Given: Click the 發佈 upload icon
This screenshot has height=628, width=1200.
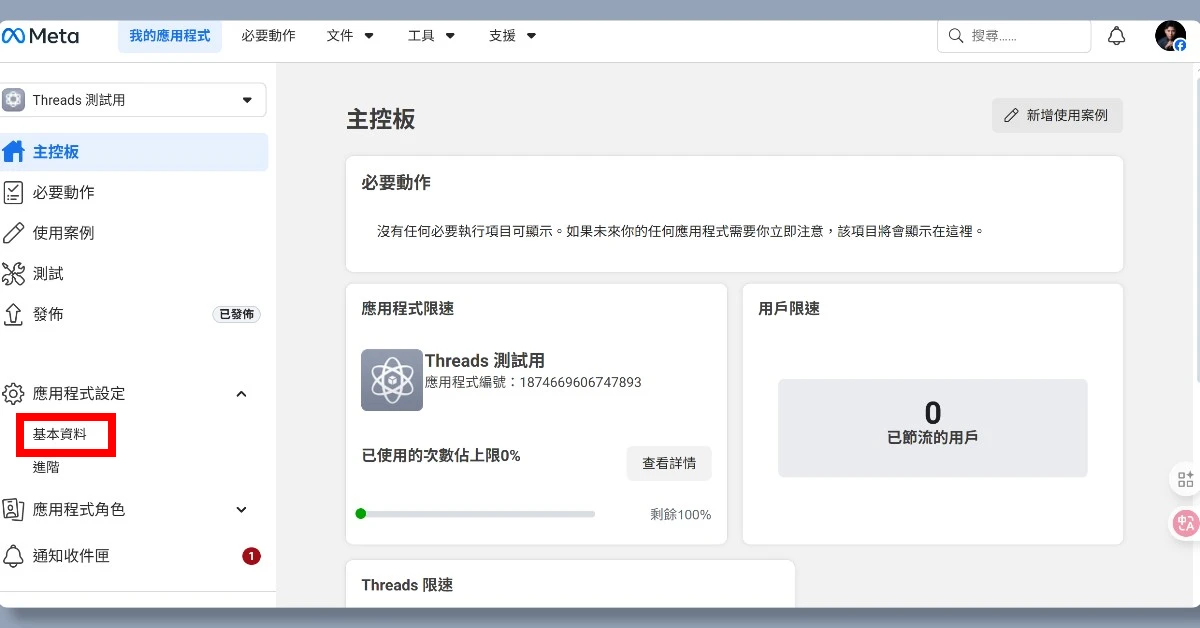Looking at the screenshot, I should click(x=13, y=314).
